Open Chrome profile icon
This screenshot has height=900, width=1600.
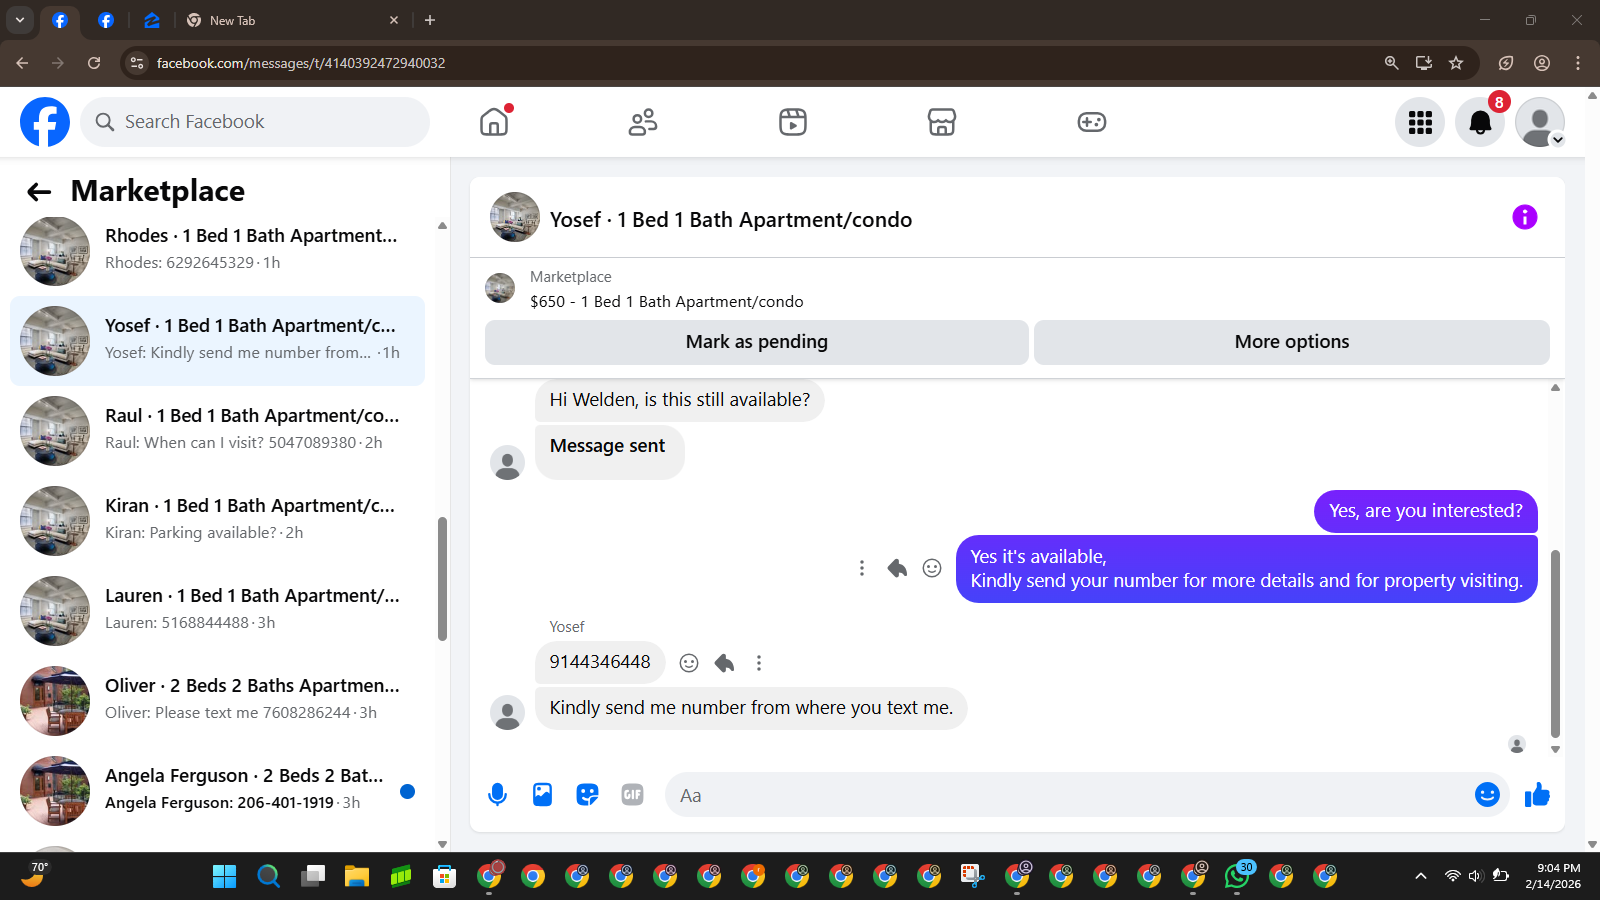pyautogui.click(x=1542, y=63)
